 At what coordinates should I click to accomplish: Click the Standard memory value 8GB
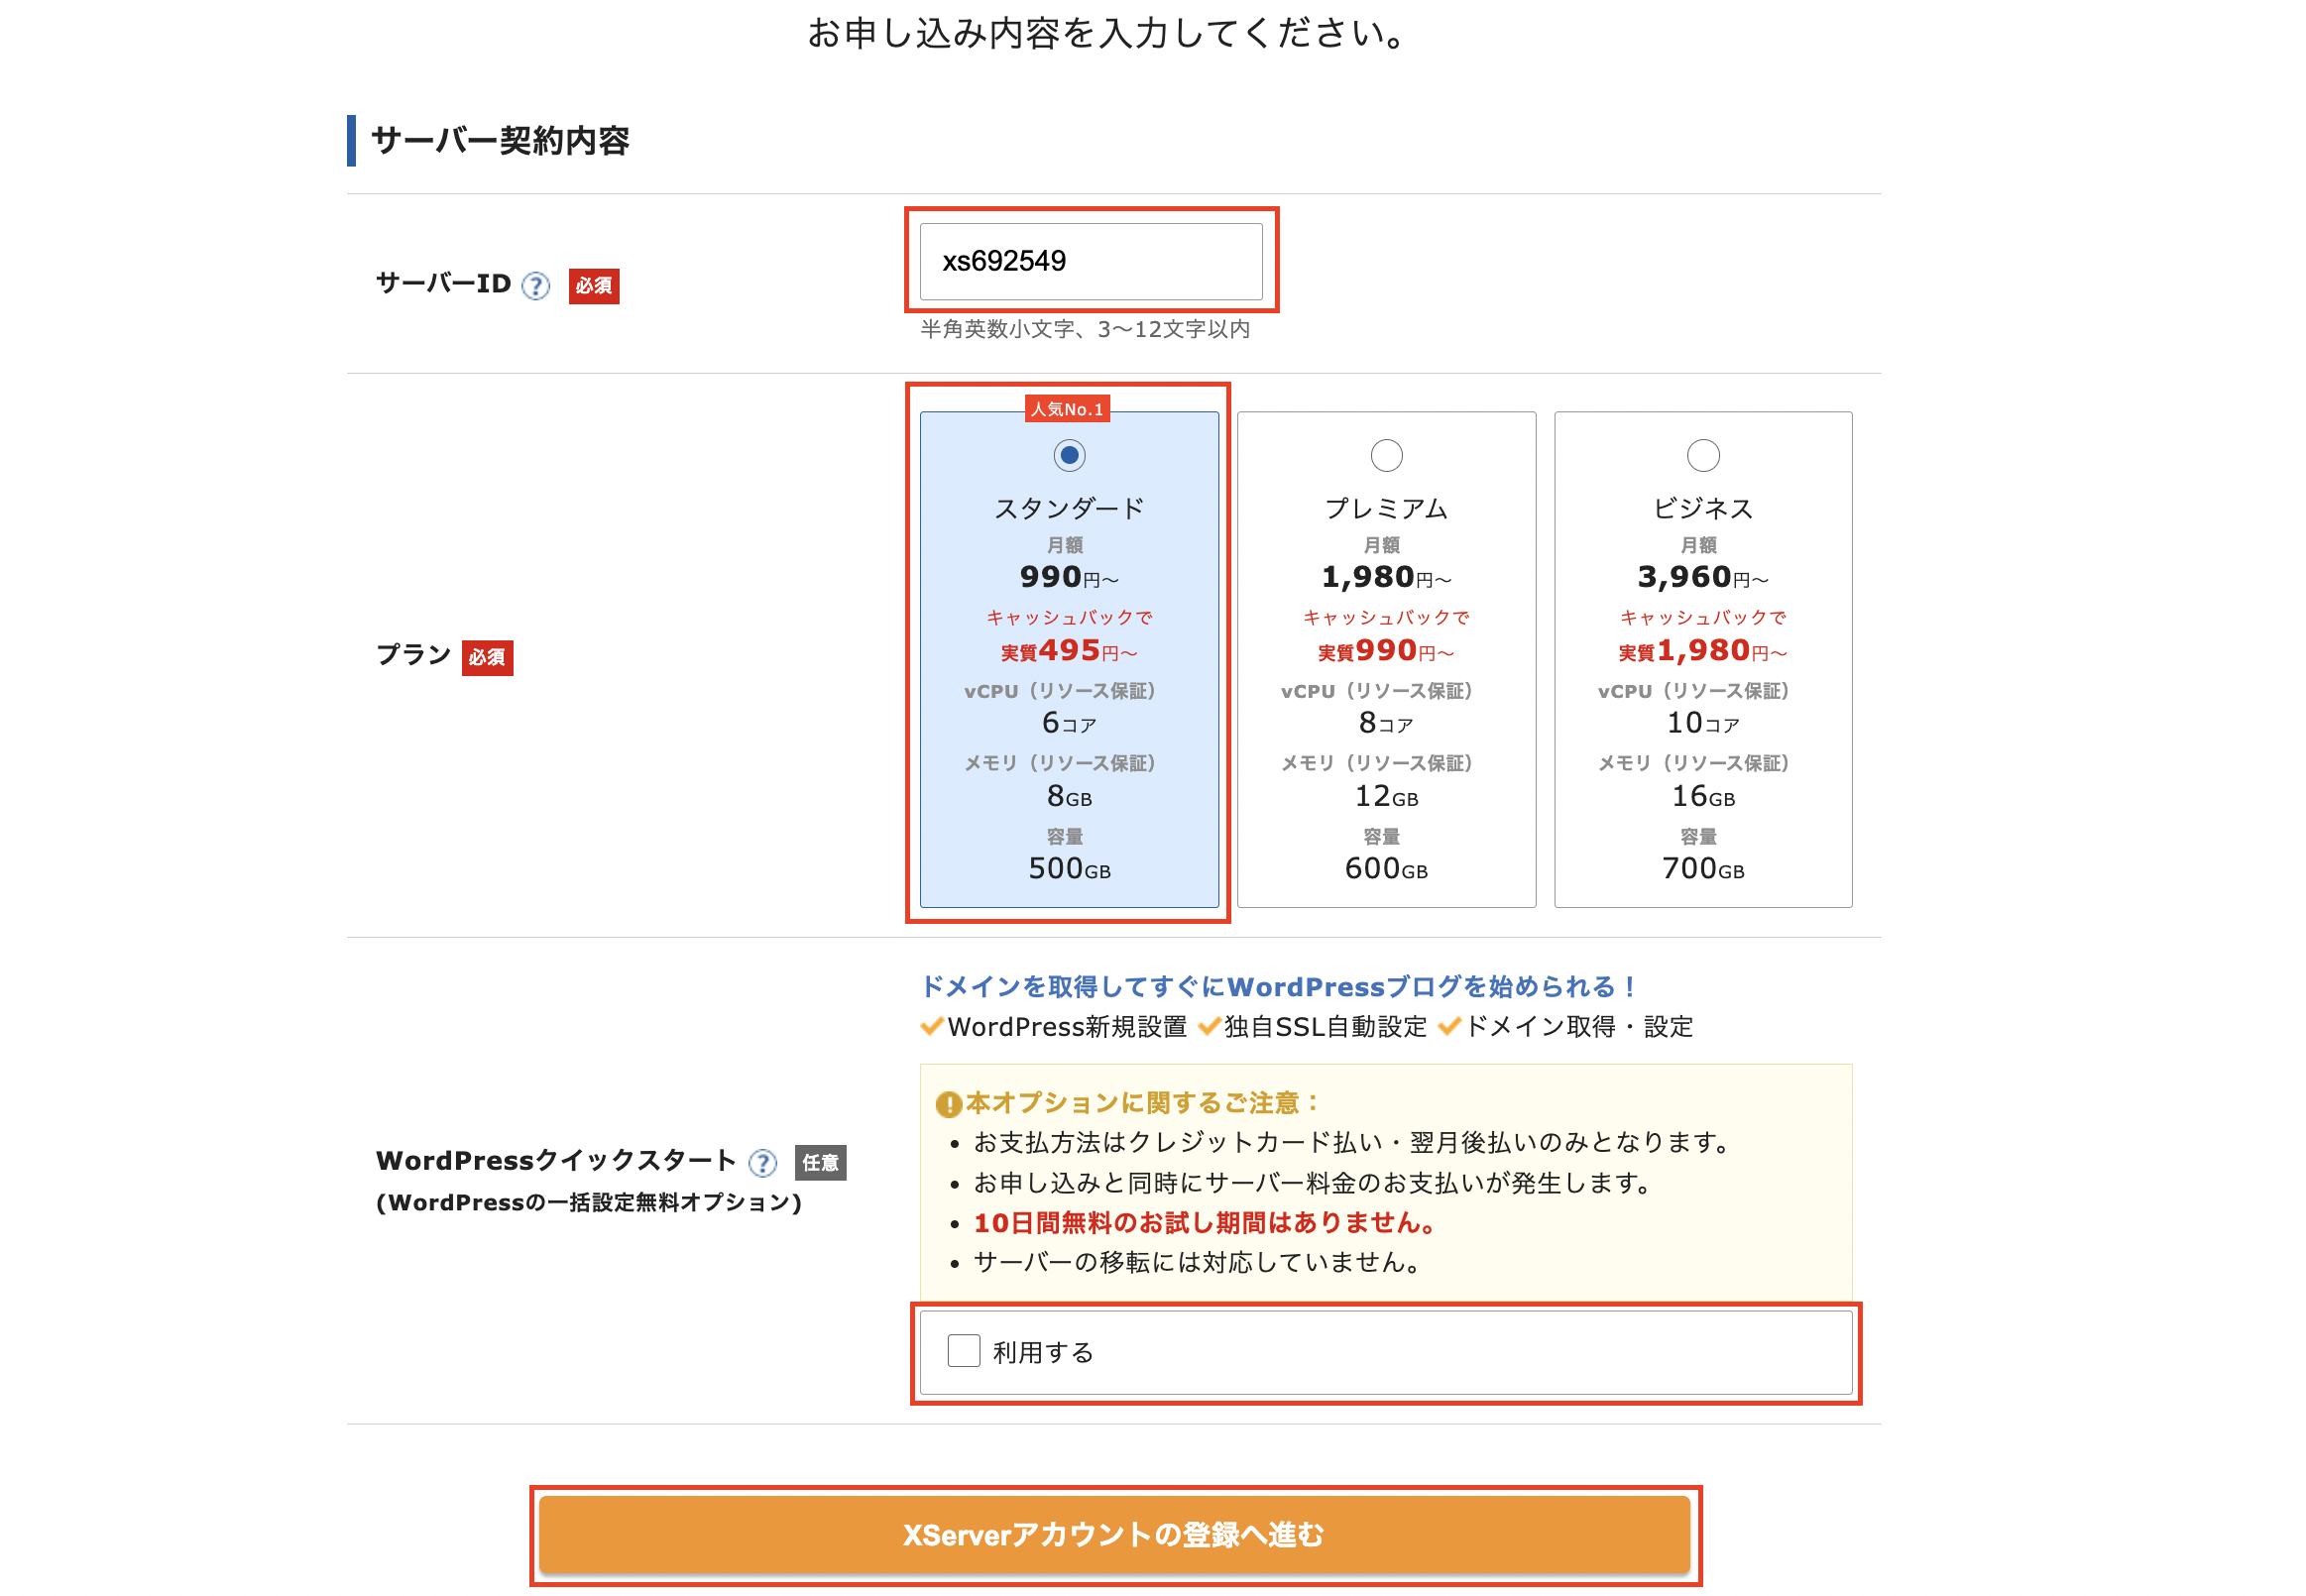(1069, 796)
